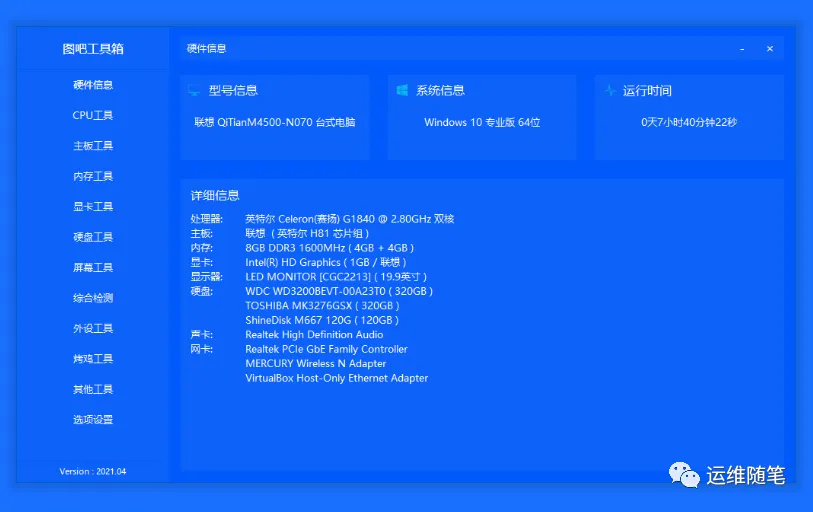Image resolution: width=813 pixels, height=512 pixels.
Task: Click the 硬盘: label
Action: (202, 292)
